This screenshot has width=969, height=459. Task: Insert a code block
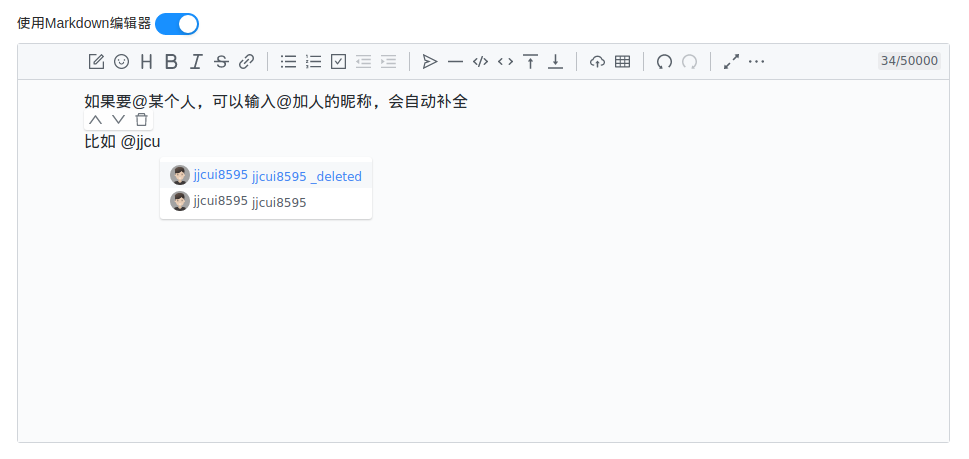pos(480,61)
